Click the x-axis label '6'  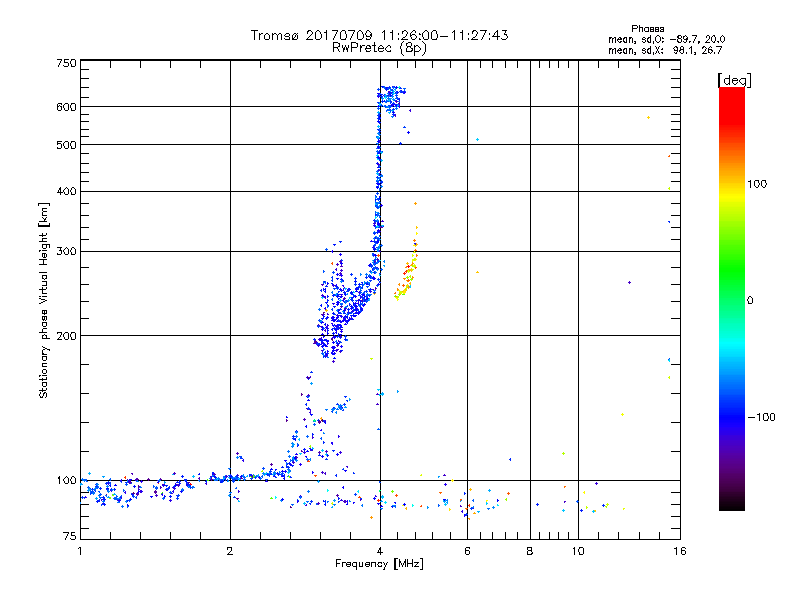[467, 551]
